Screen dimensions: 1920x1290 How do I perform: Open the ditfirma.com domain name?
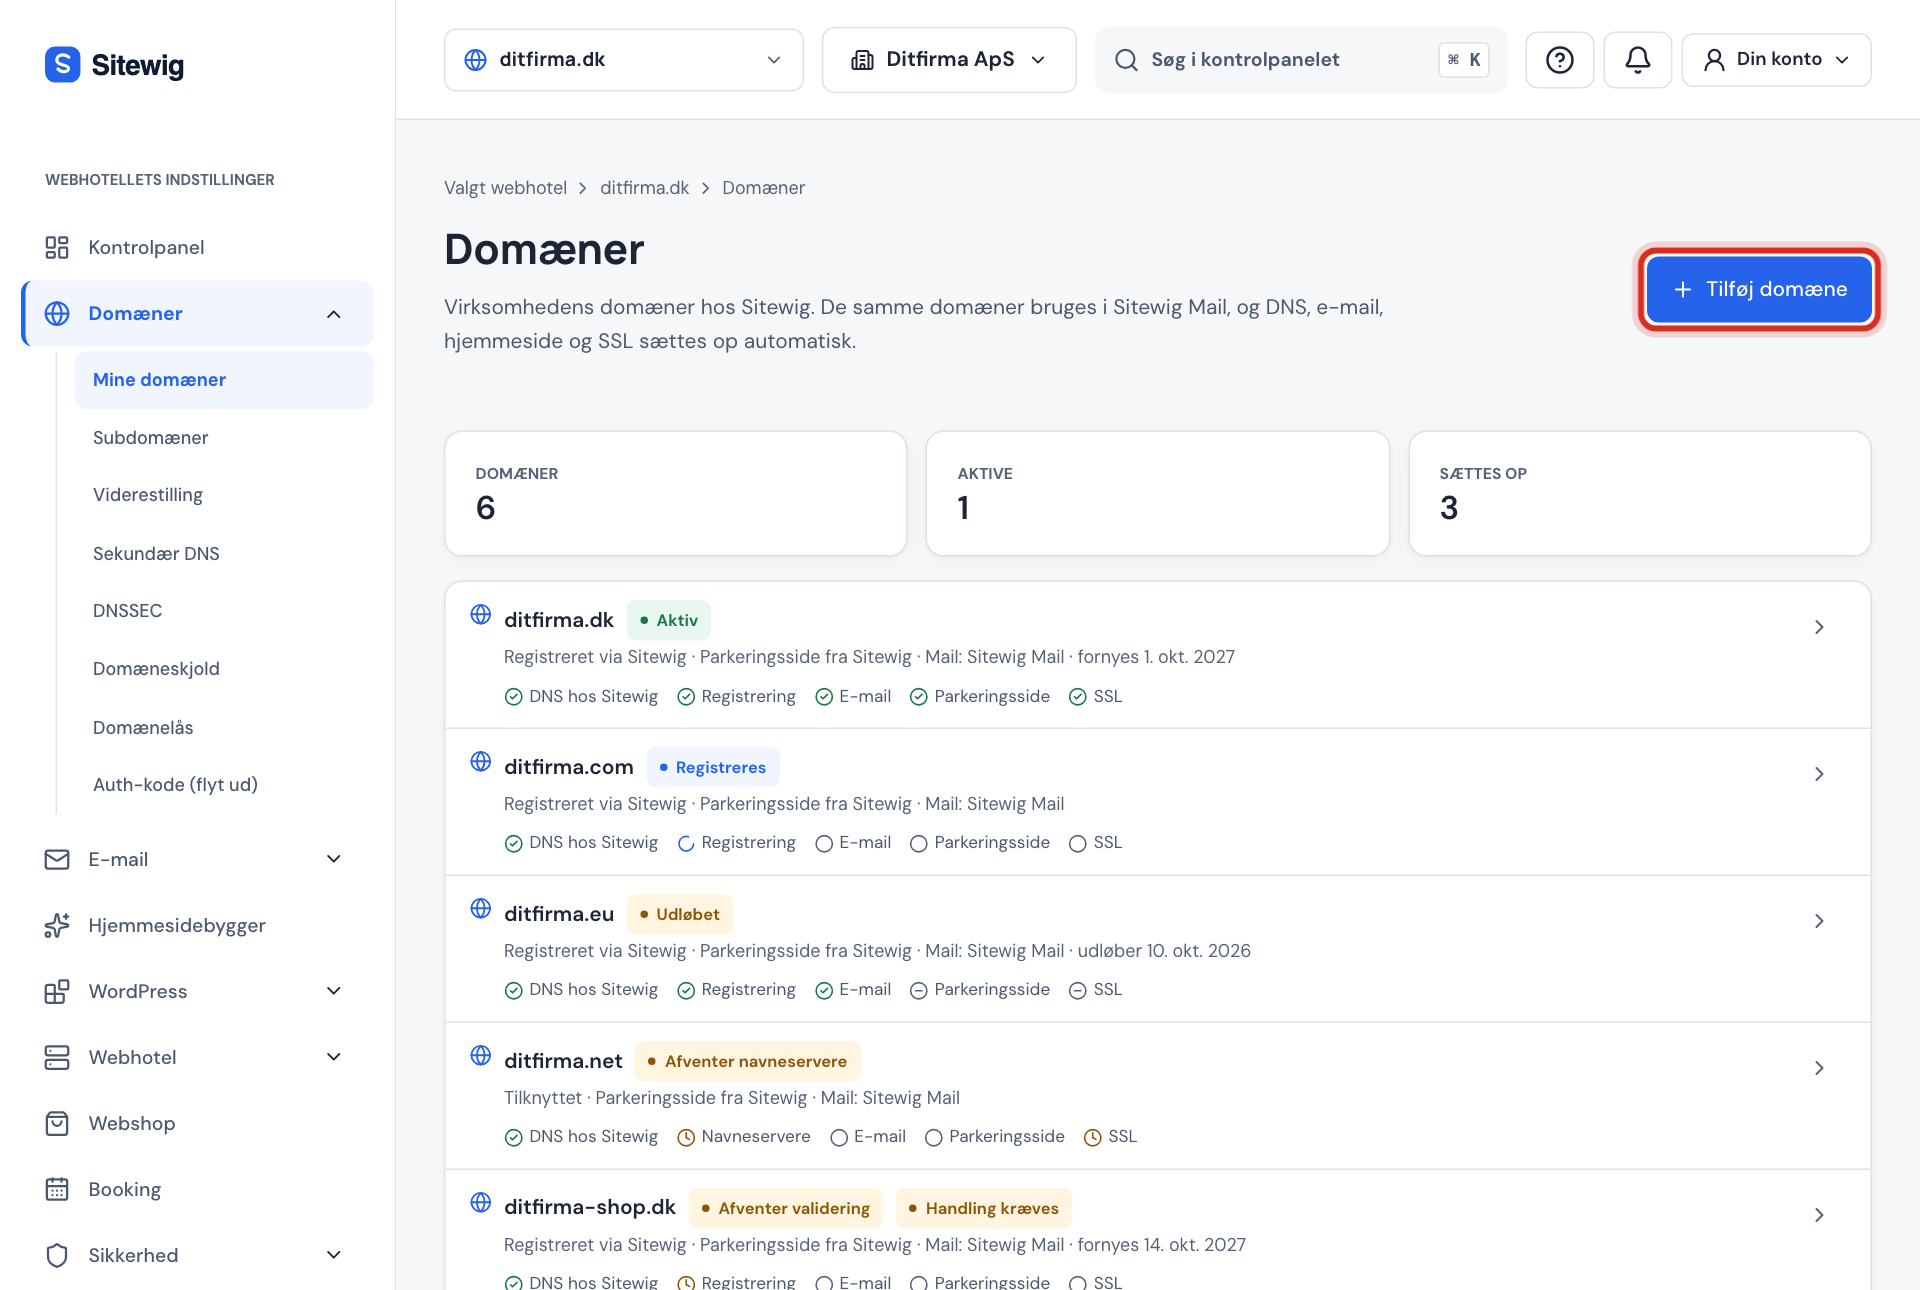pos(568,767)
